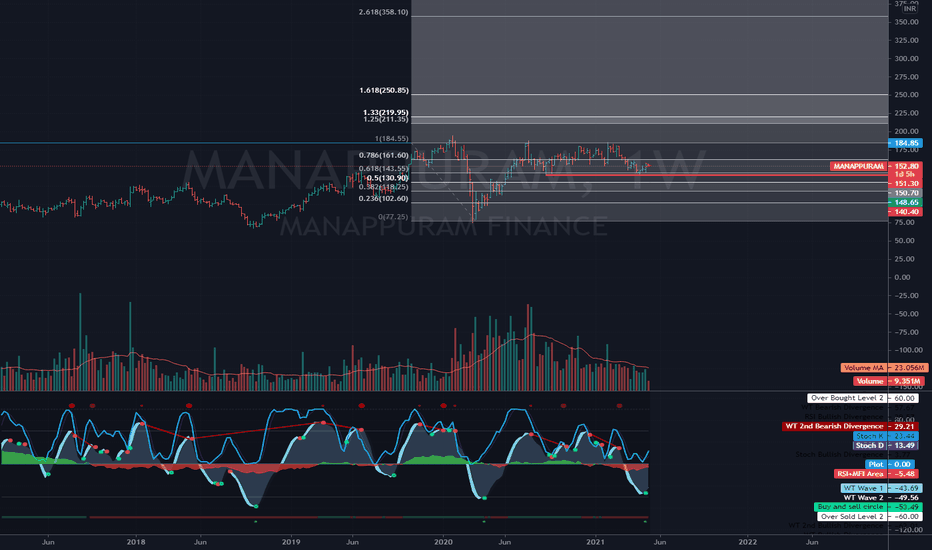
Task: Select the 1.33(219.95) Fibonacci level label
Action: point(385,112)
